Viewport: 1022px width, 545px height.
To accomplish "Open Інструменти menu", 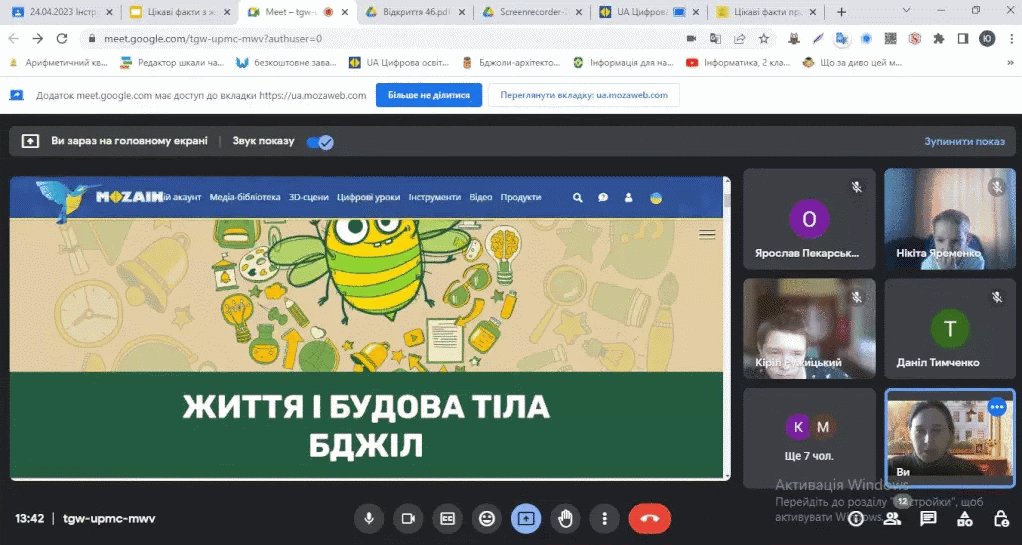I will click(435, 197).
